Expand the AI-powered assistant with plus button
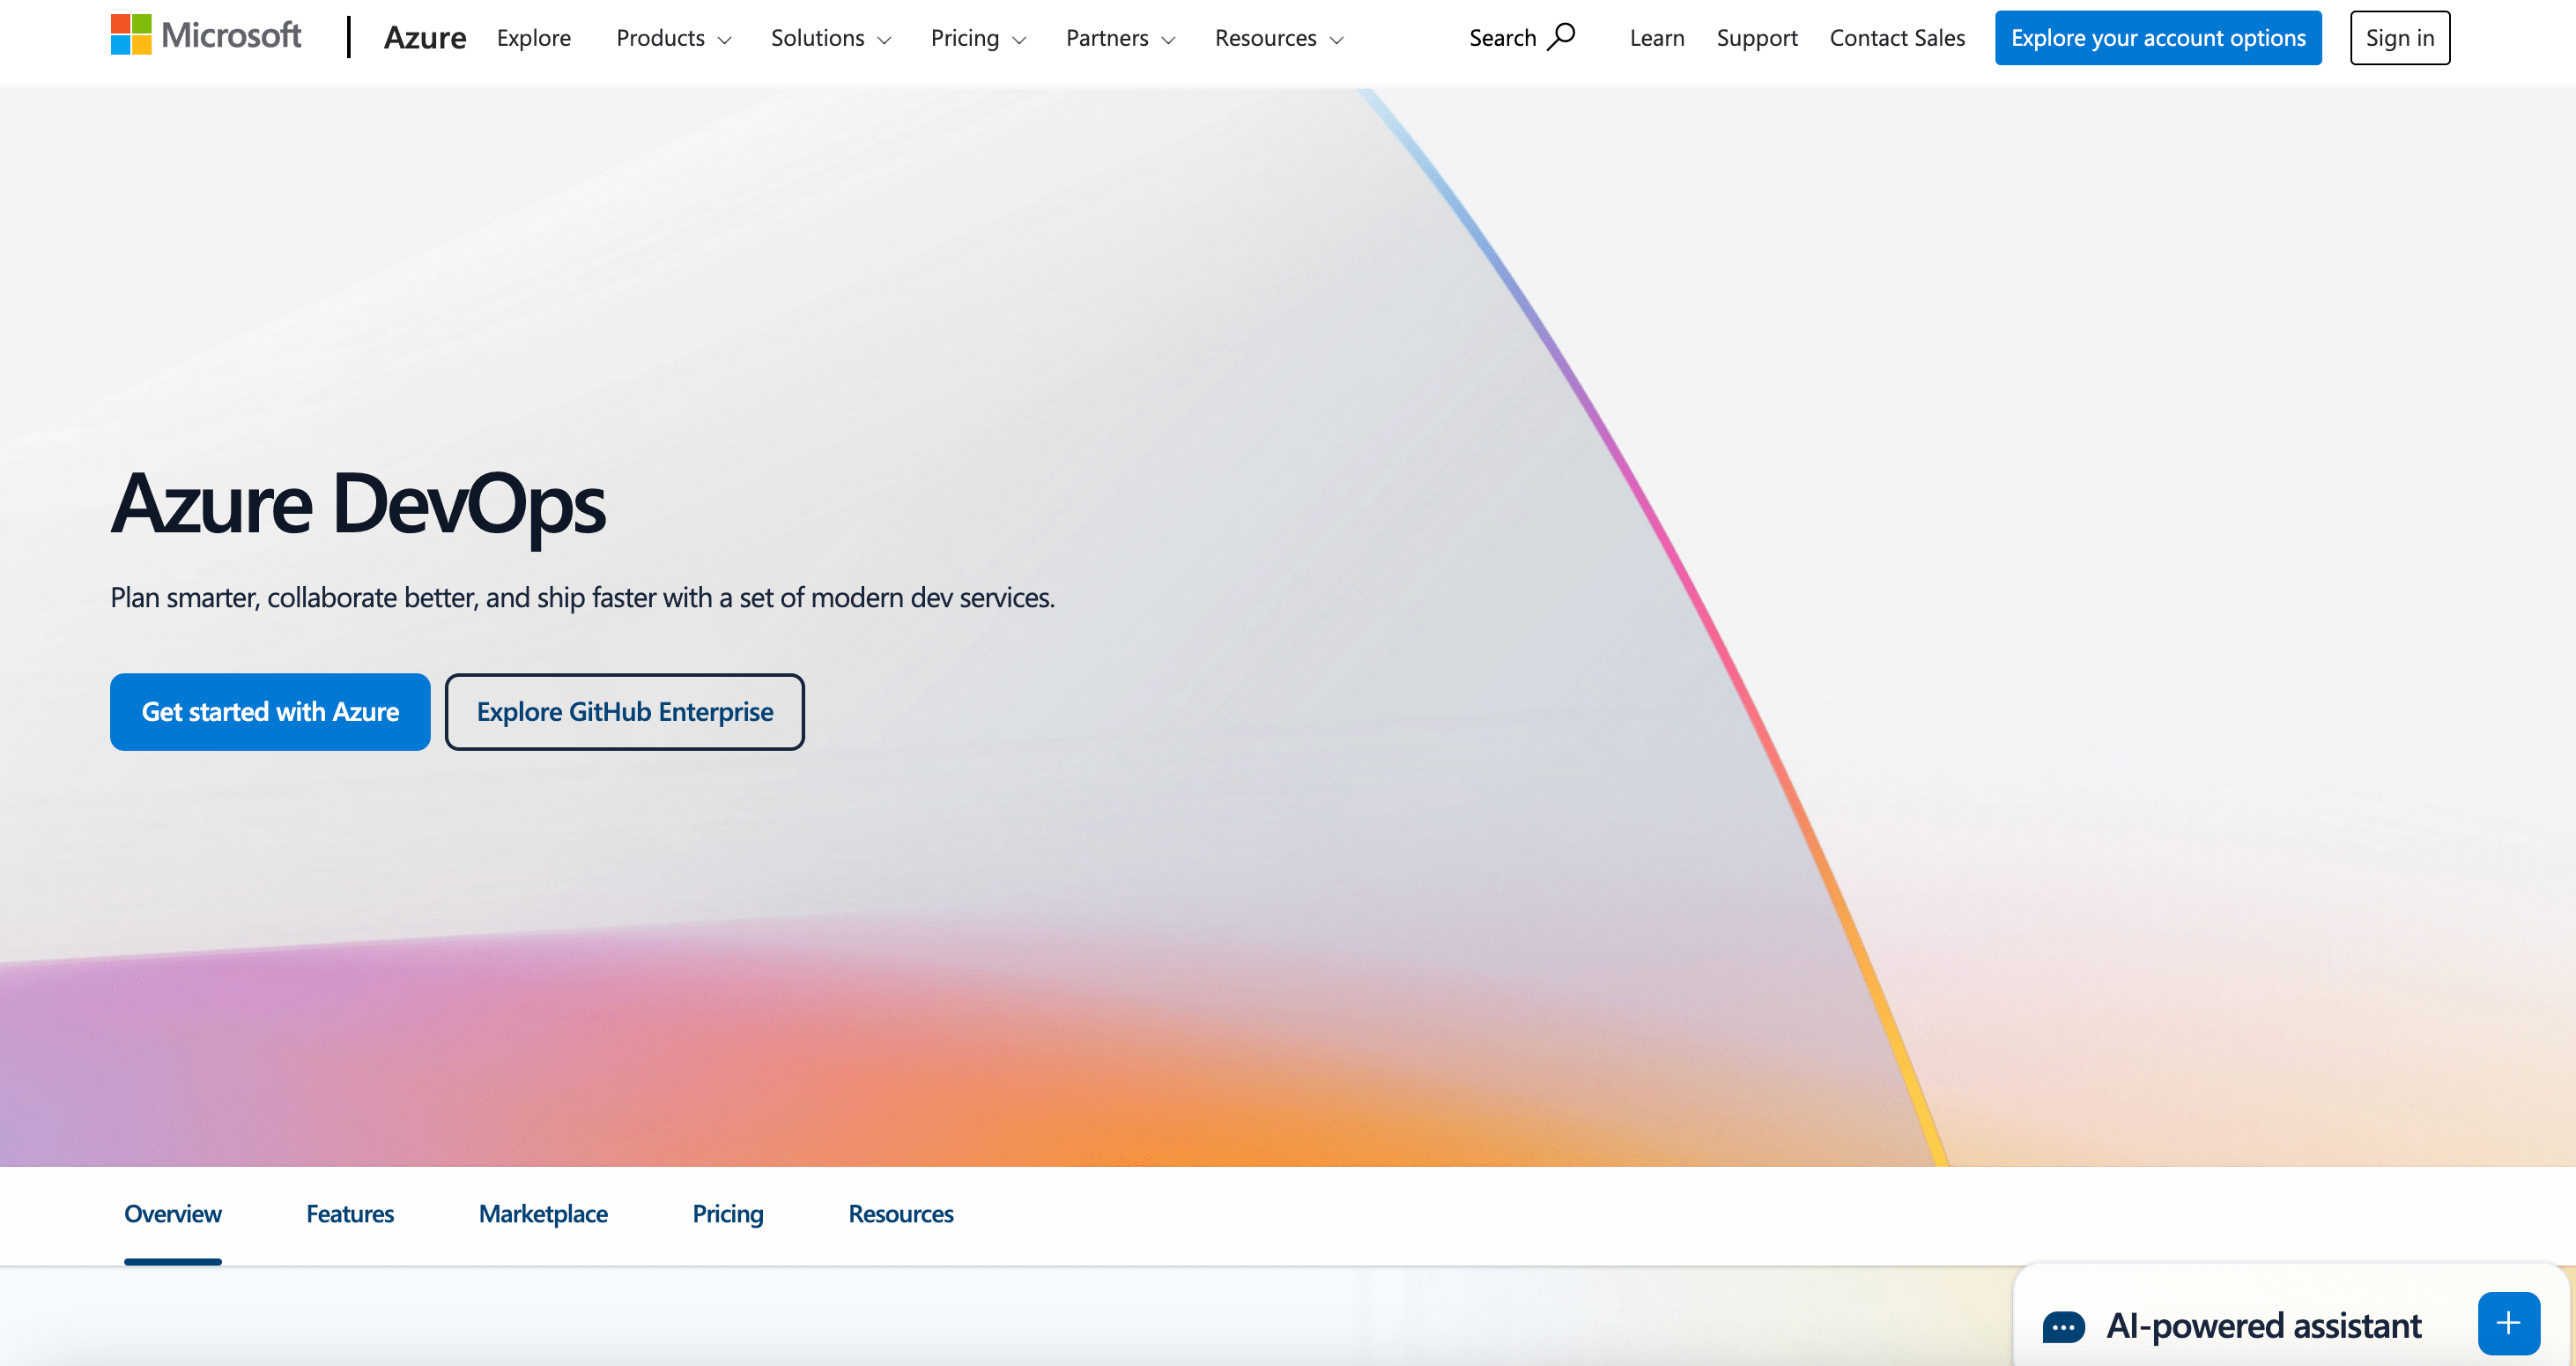 click(x=2508, y=1323)
